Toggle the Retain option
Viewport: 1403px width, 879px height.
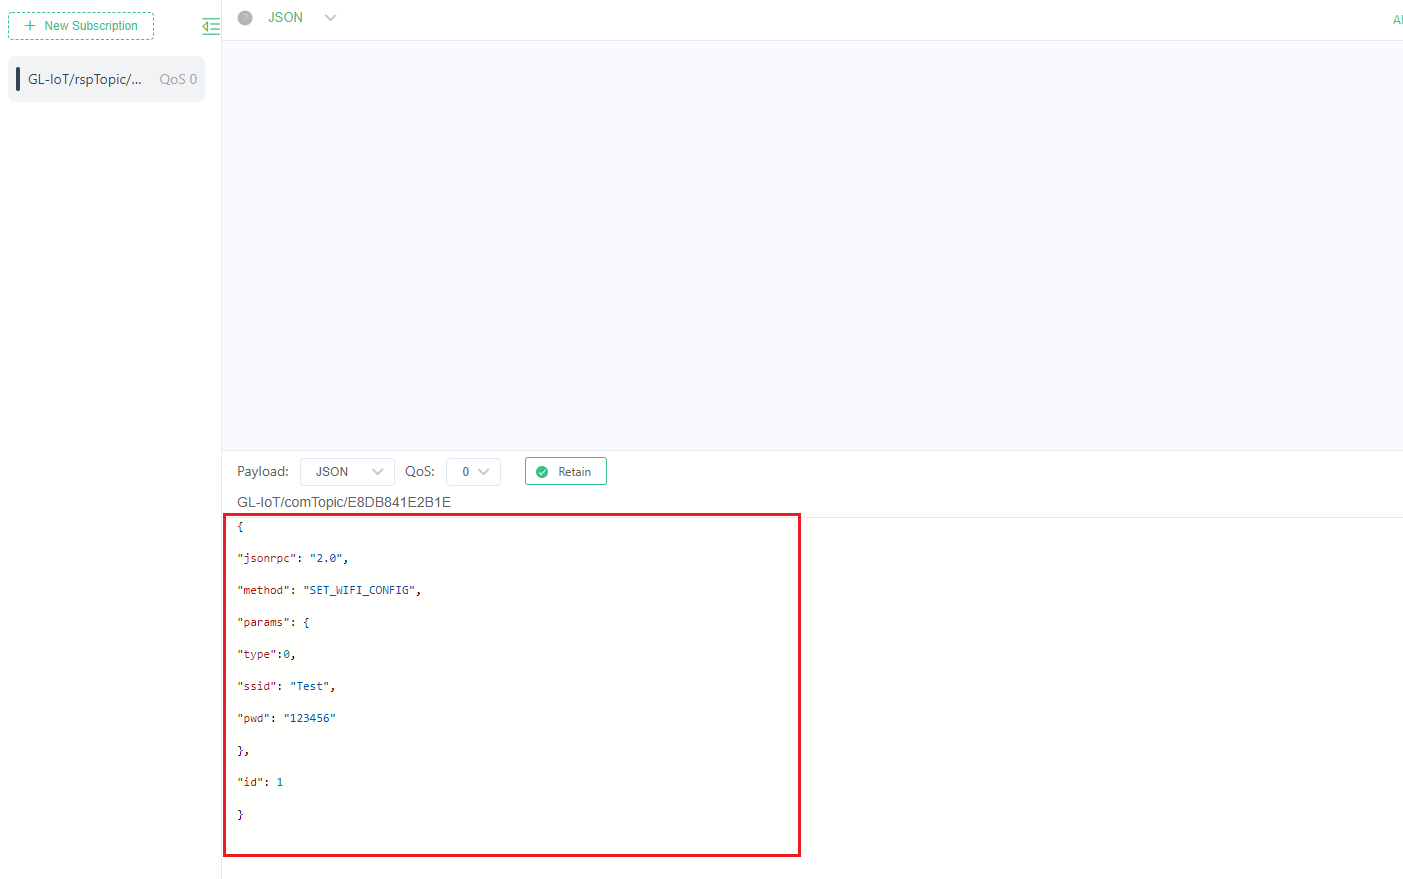566,472
